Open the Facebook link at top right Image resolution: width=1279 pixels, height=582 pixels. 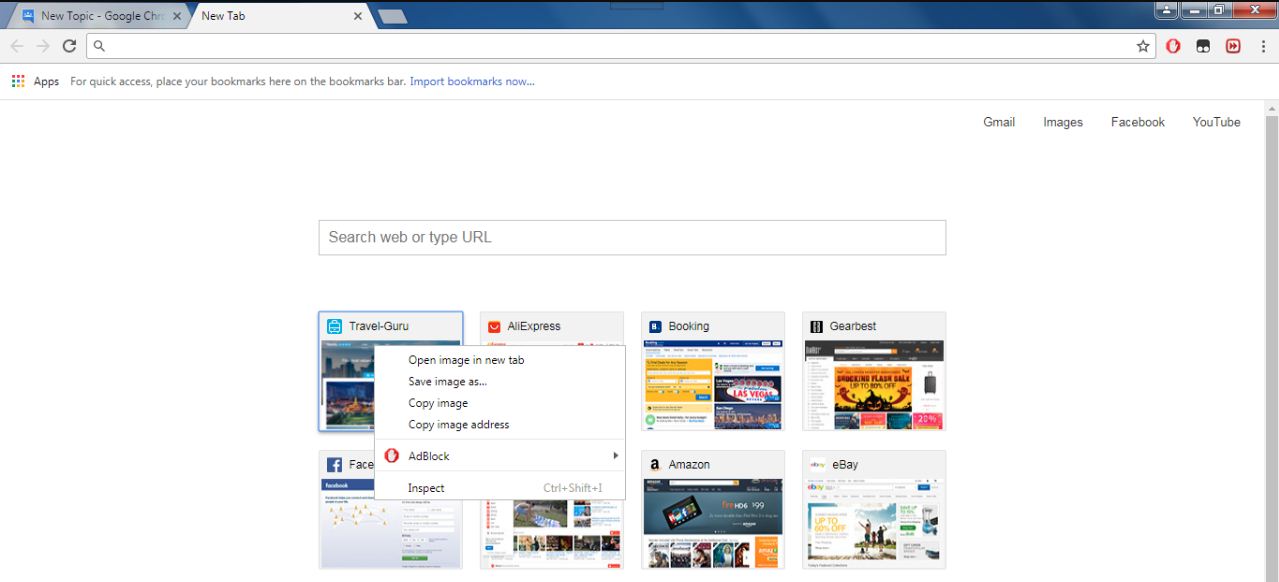pyautogui.click(x=1138, y=122)
